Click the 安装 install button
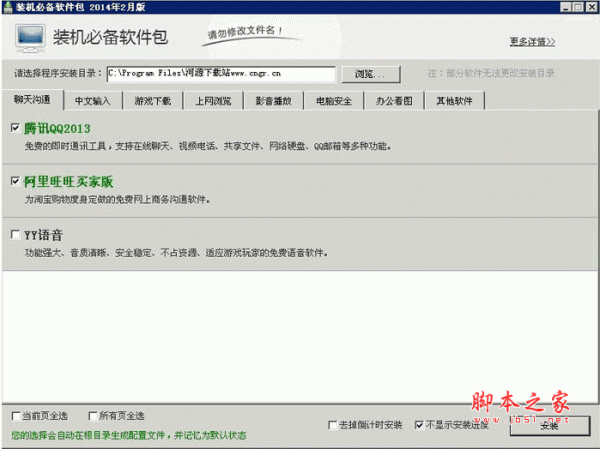 [x=549, y=425]
